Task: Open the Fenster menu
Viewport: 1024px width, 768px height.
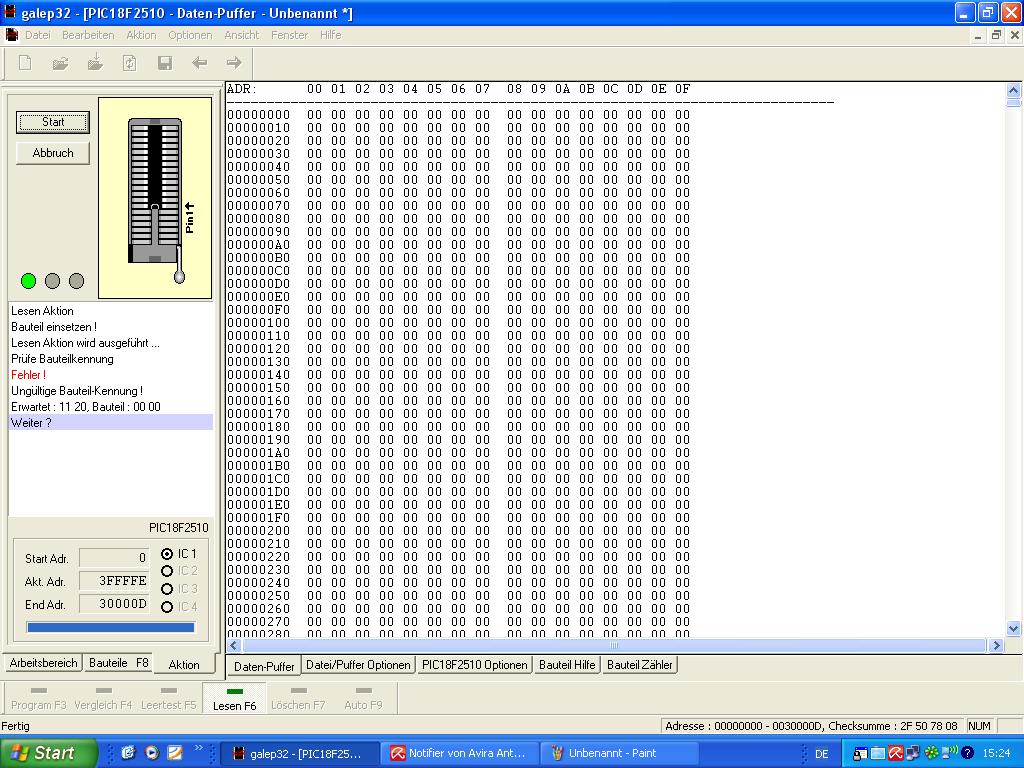Action: coord(289,35)
